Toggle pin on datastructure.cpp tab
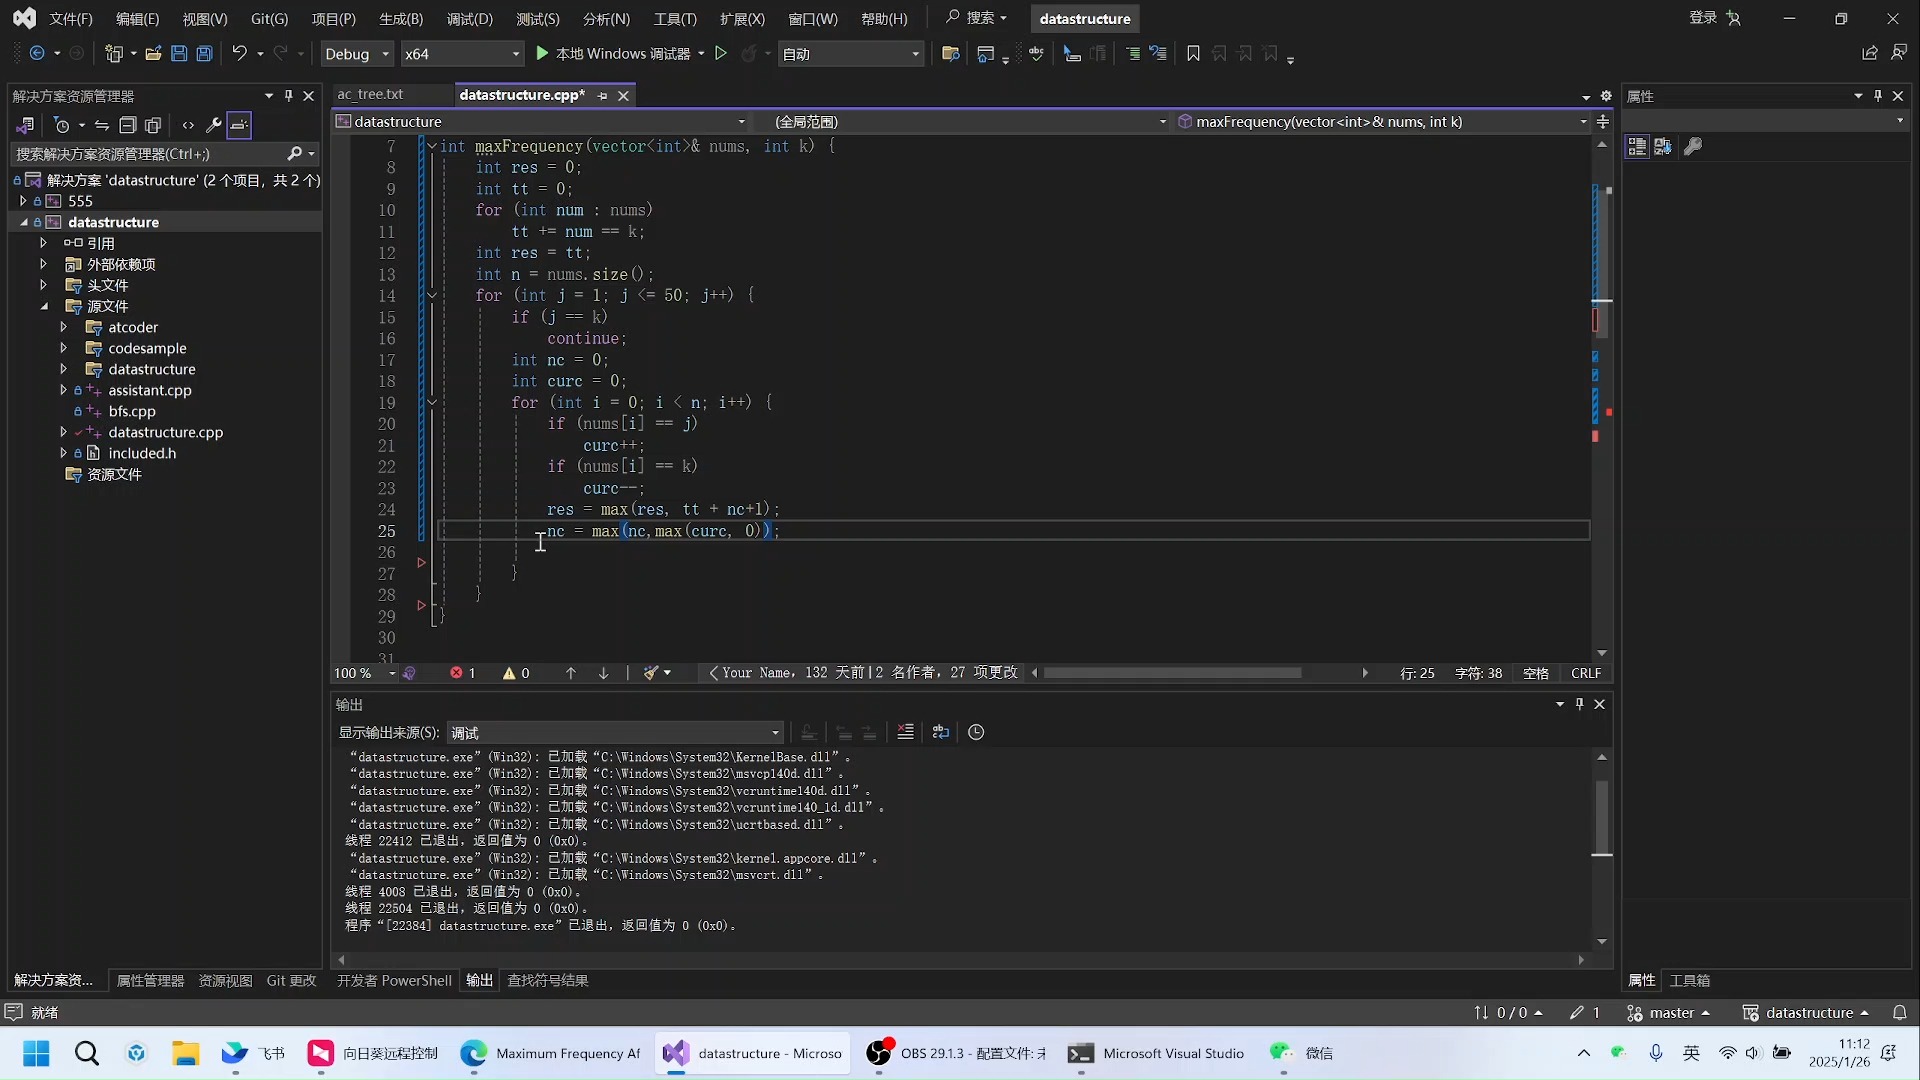 [602, 96]
